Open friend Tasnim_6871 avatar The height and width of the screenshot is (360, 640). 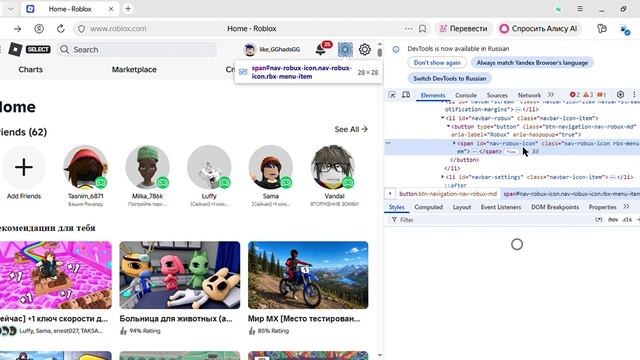[86, 167]
